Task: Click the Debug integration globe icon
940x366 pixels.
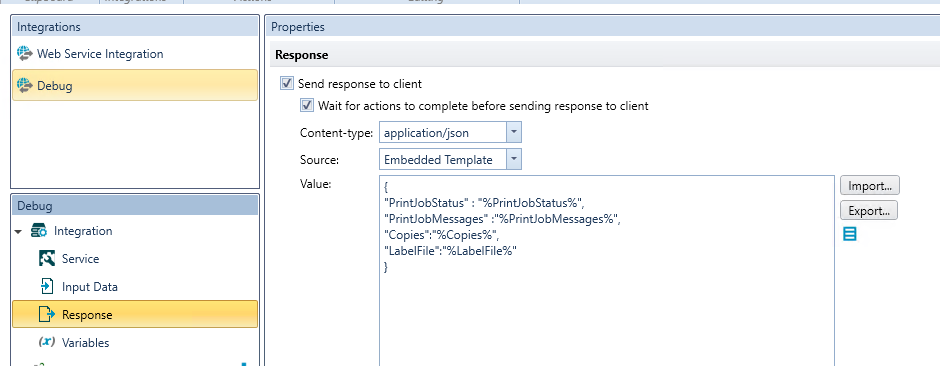Action: click(25, 85)
